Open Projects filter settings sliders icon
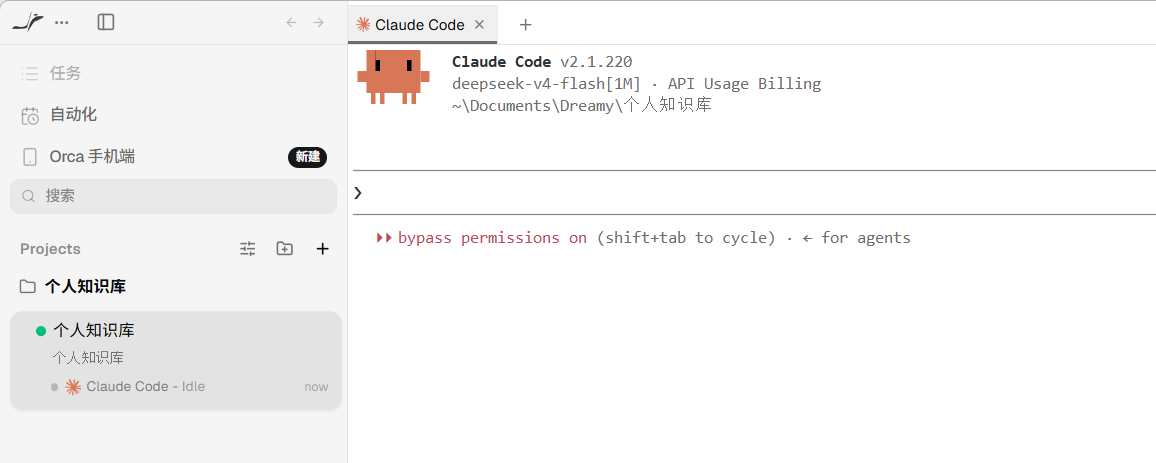Viewport: 1156px width, 463px height. [x=248, y=249]
